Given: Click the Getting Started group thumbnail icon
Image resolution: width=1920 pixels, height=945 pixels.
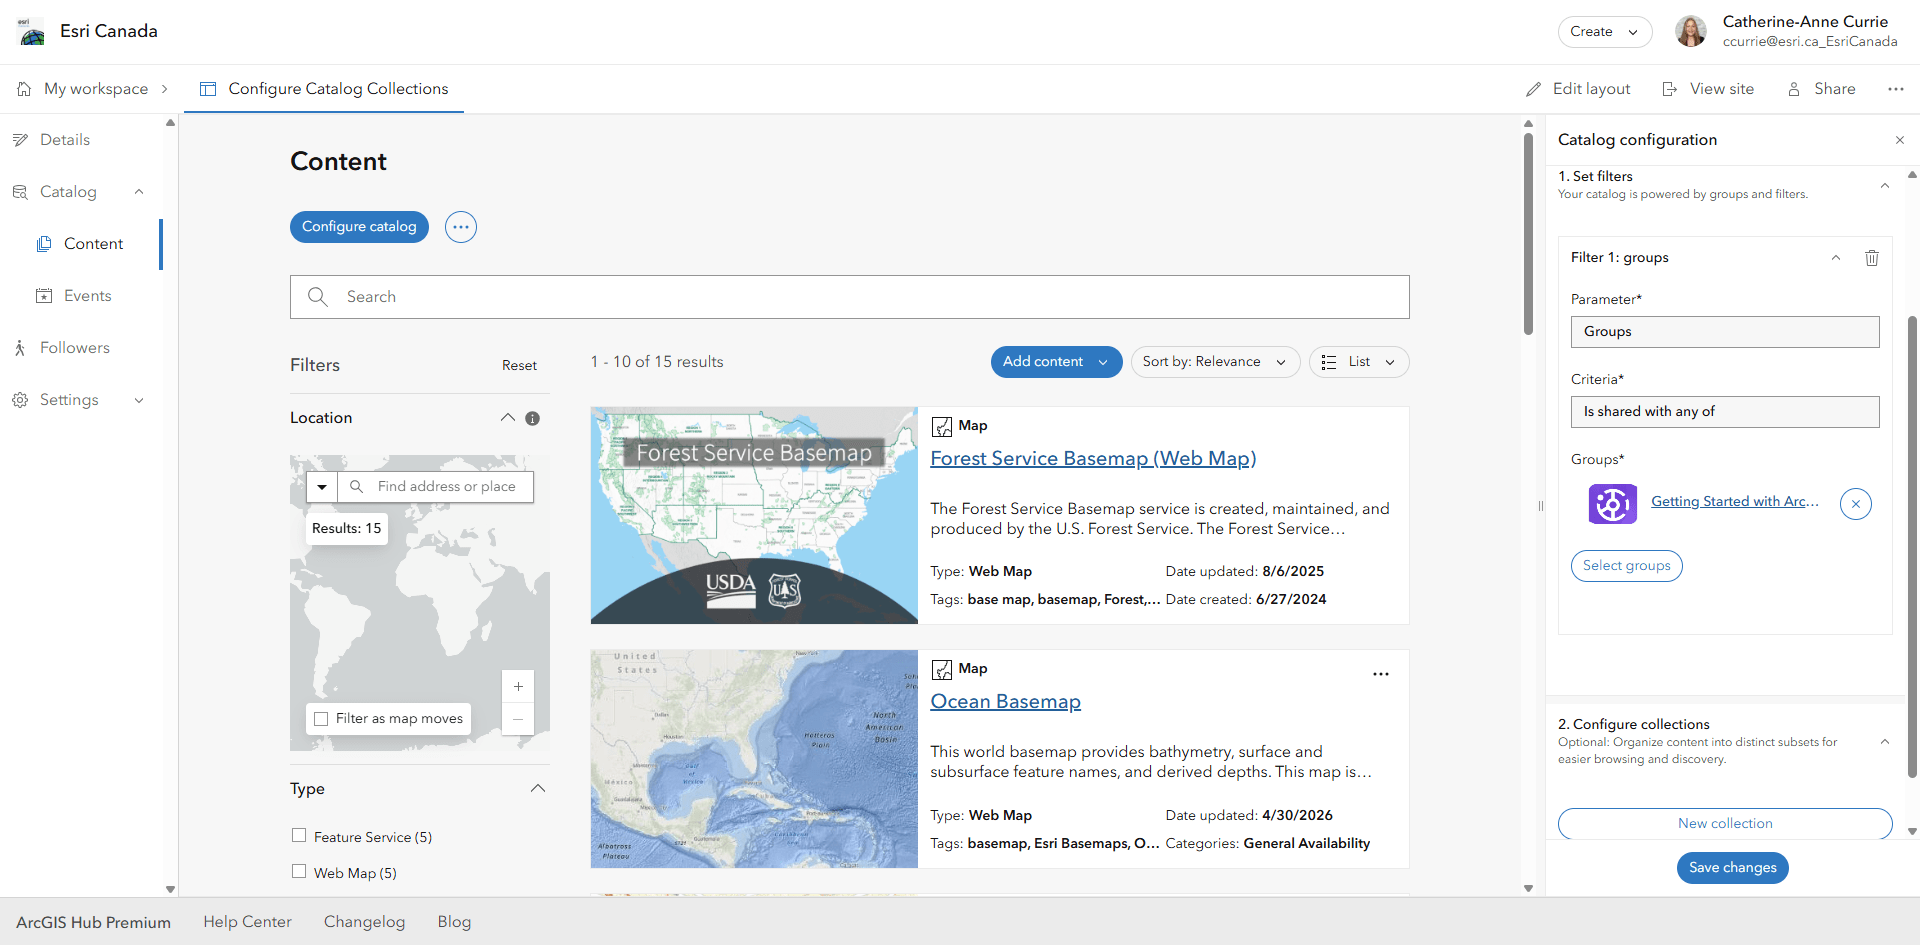Looking at the screenshot, I should [1613, 504].
